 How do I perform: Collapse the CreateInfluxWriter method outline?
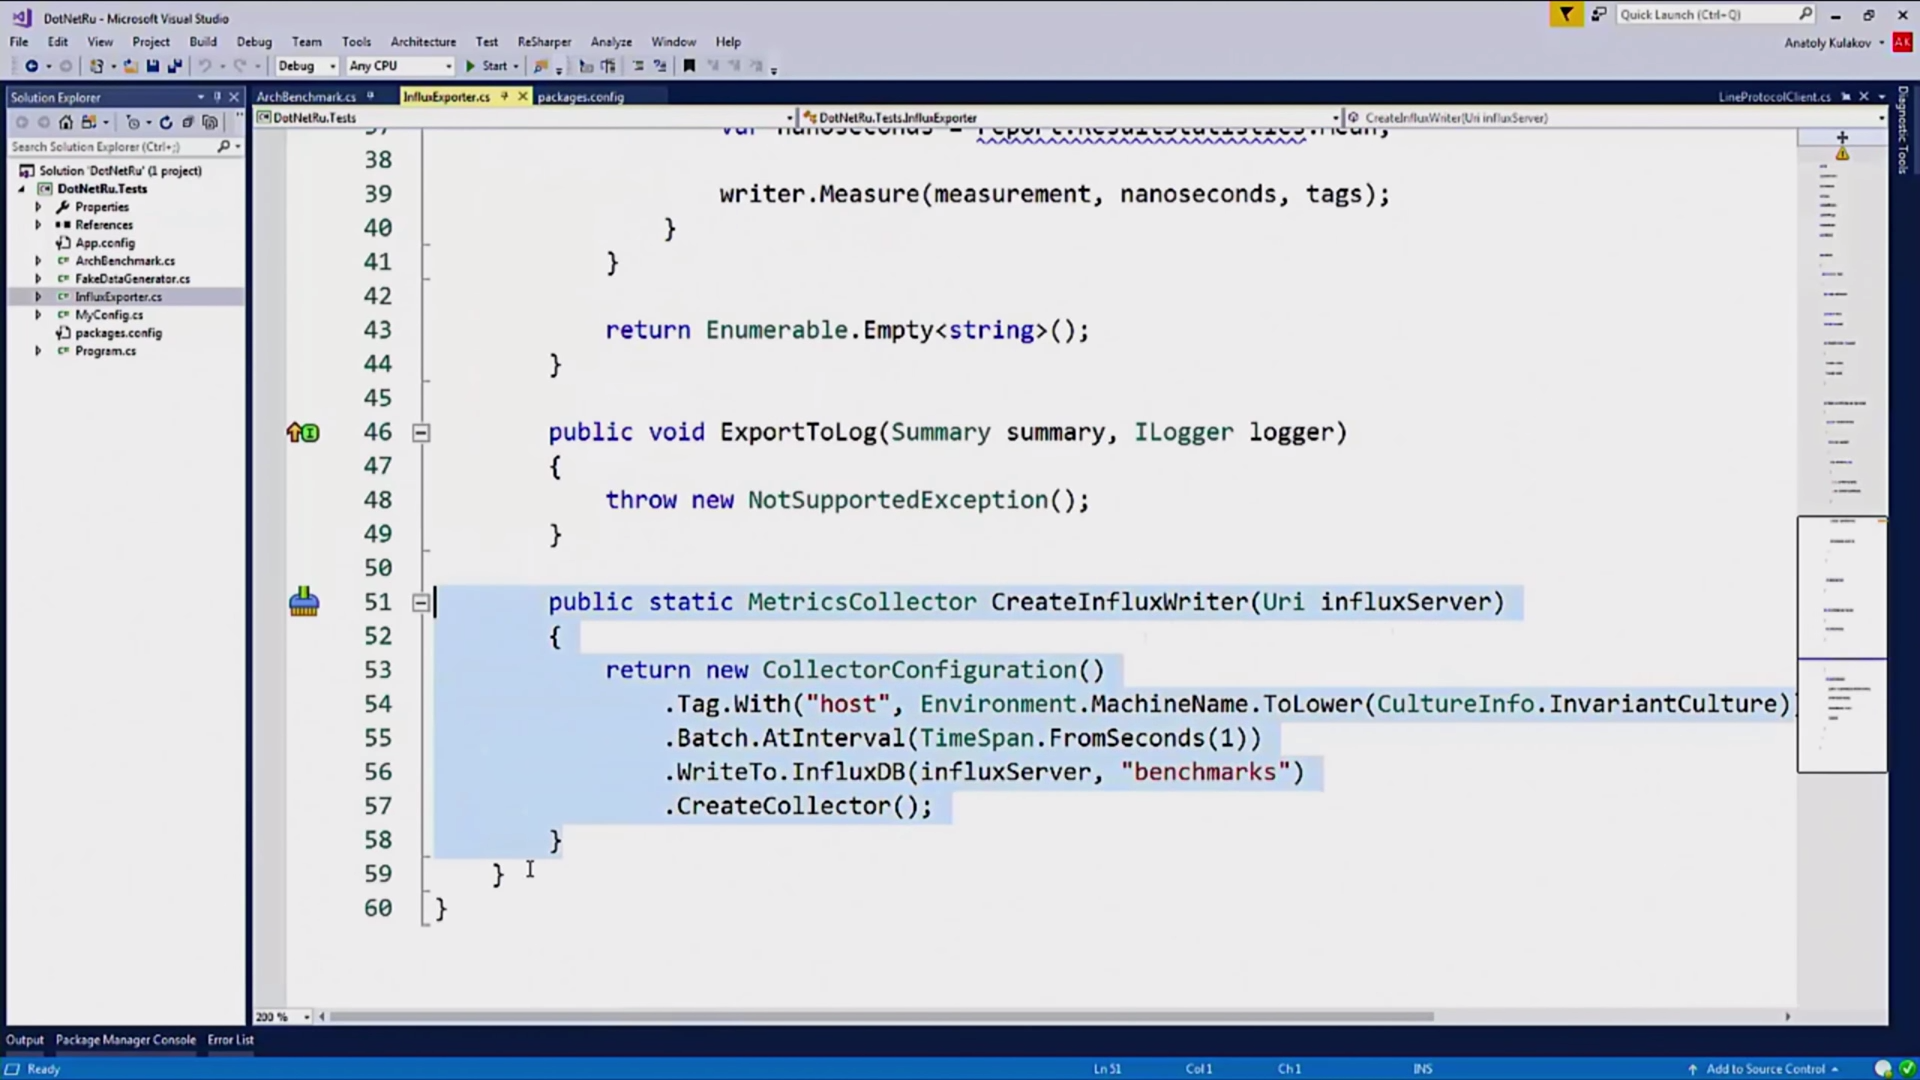(421, 603)
